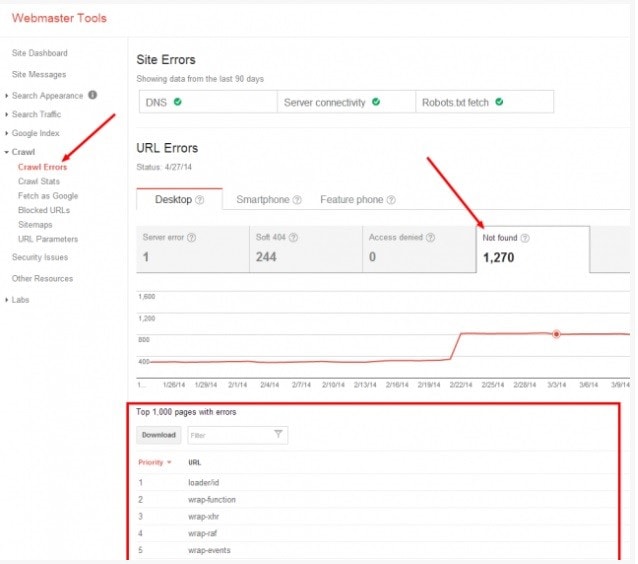Screen dimensions: 638x564
Task: Click the help icon next to Server error
Action: pyautogui.click(x=191, y=238)
